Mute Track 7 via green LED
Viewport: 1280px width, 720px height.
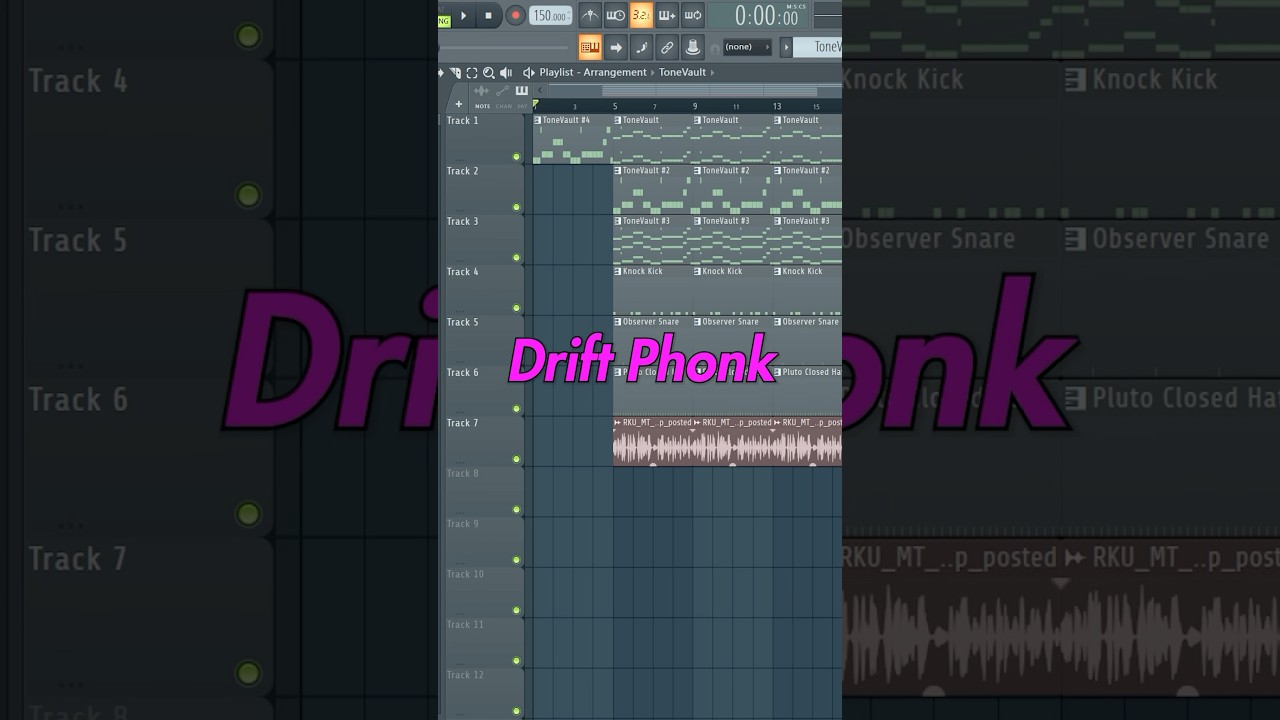(x=516, y=459)
